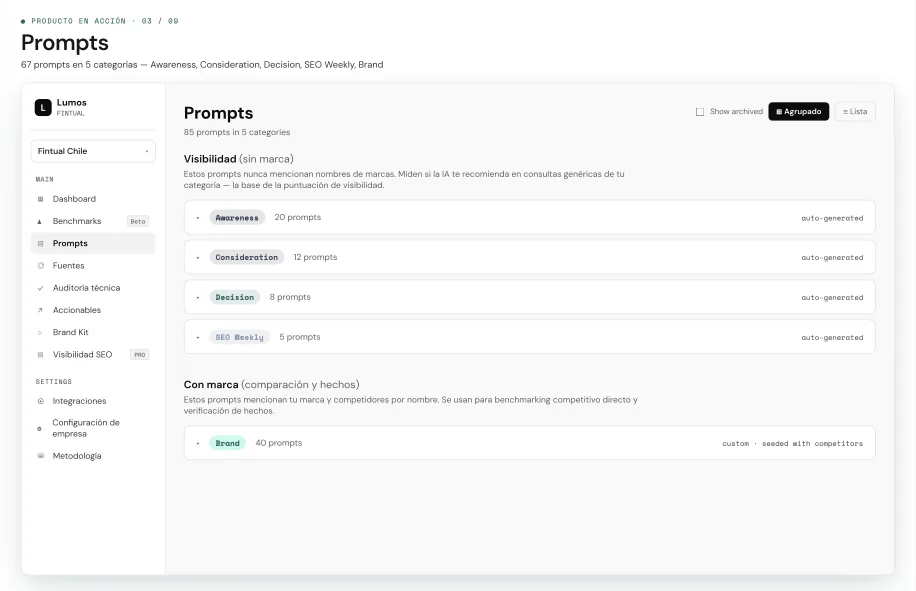Expand the Consideration category row arrow

(198, 258)
